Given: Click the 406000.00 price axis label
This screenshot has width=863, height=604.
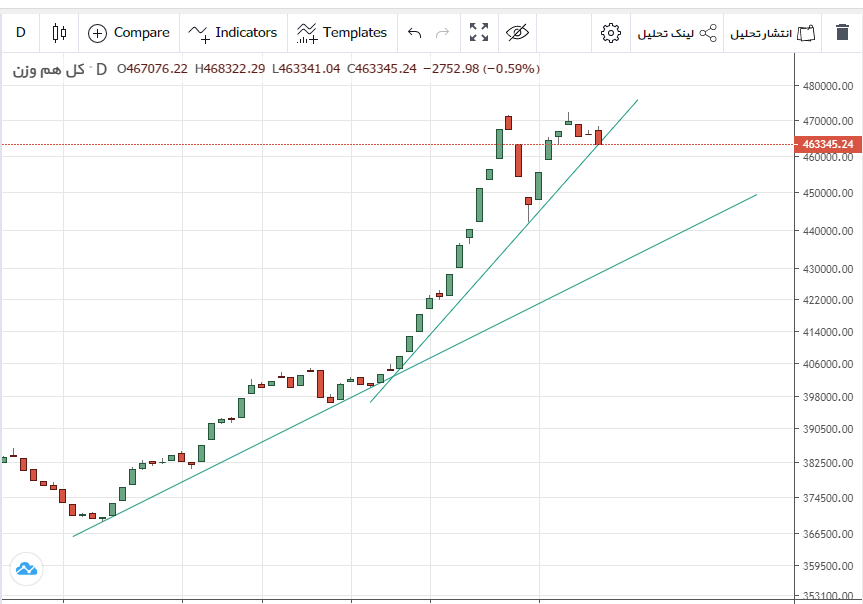Looking at the screenshot, I should click(x=828, y=364).
